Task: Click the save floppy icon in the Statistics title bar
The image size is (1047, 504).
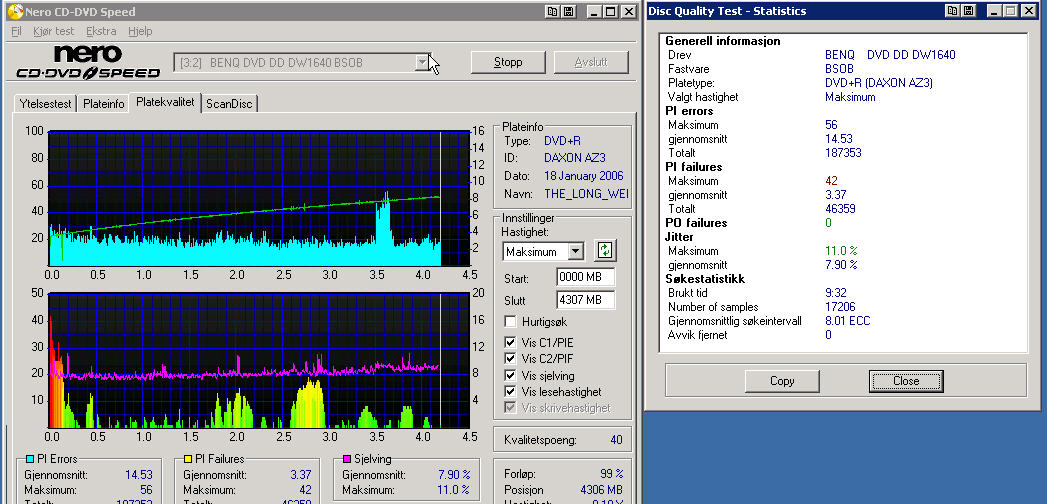Action: click(x=969, y=11)
